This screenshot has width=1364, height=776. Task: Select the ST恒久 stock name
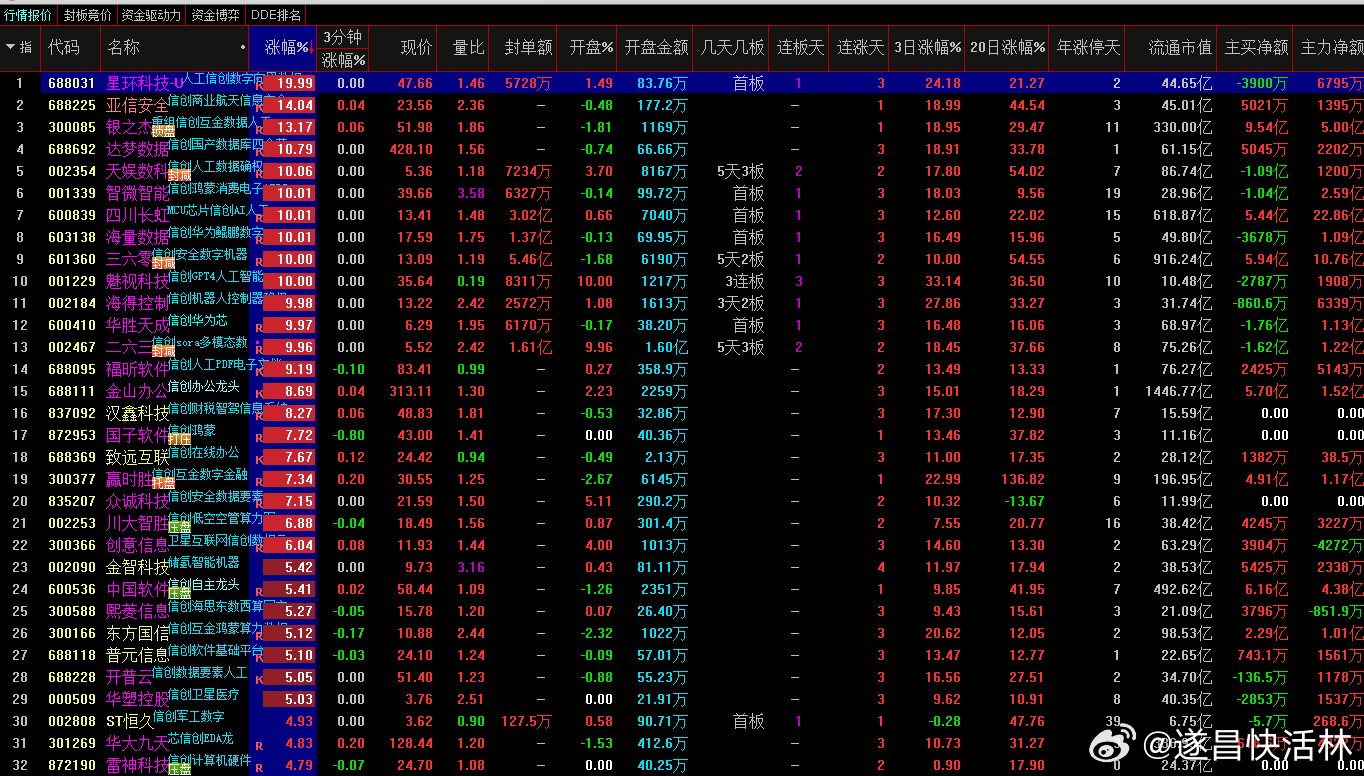[130, 721]
